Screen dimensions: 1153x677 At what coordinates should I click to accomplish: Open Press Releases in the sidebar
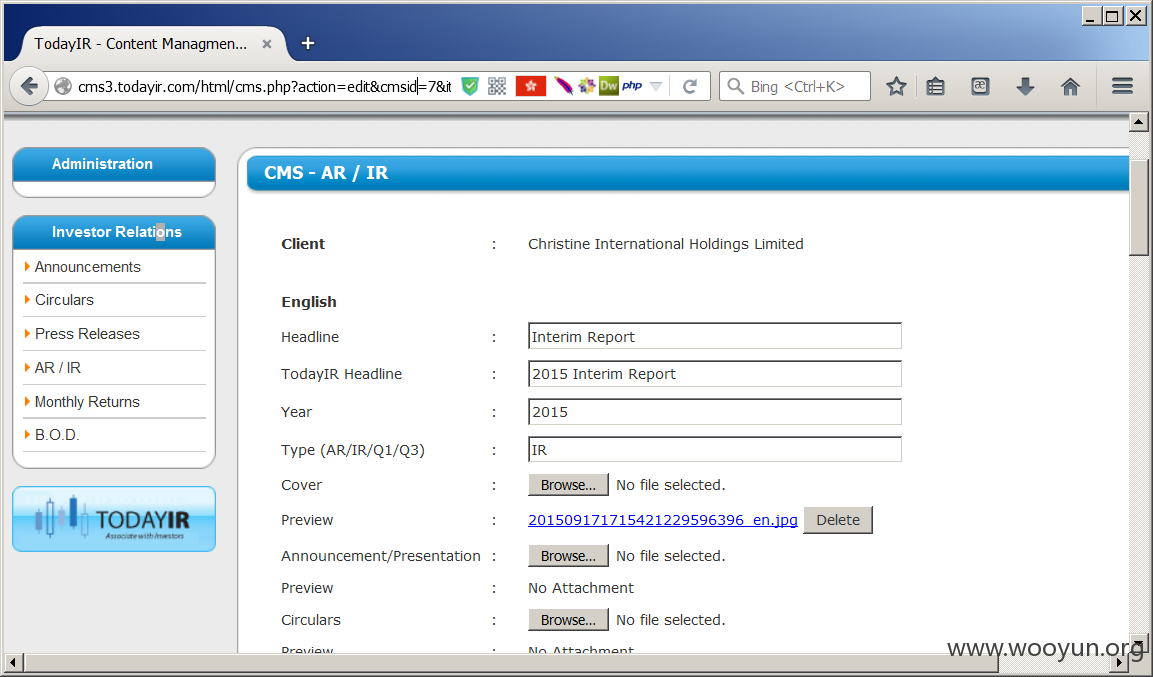(87, 334)
